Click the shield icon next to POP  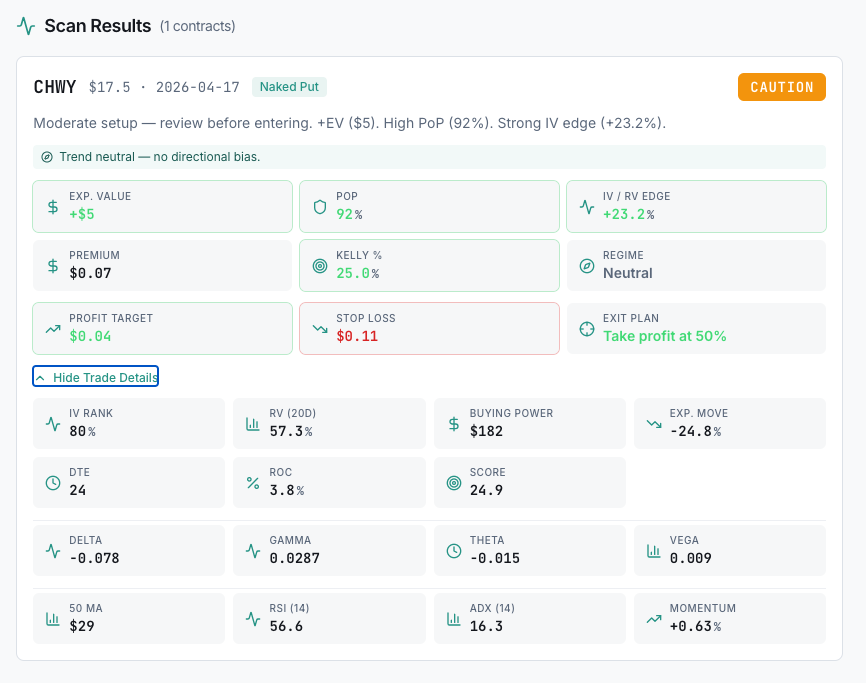coord(320,206)
